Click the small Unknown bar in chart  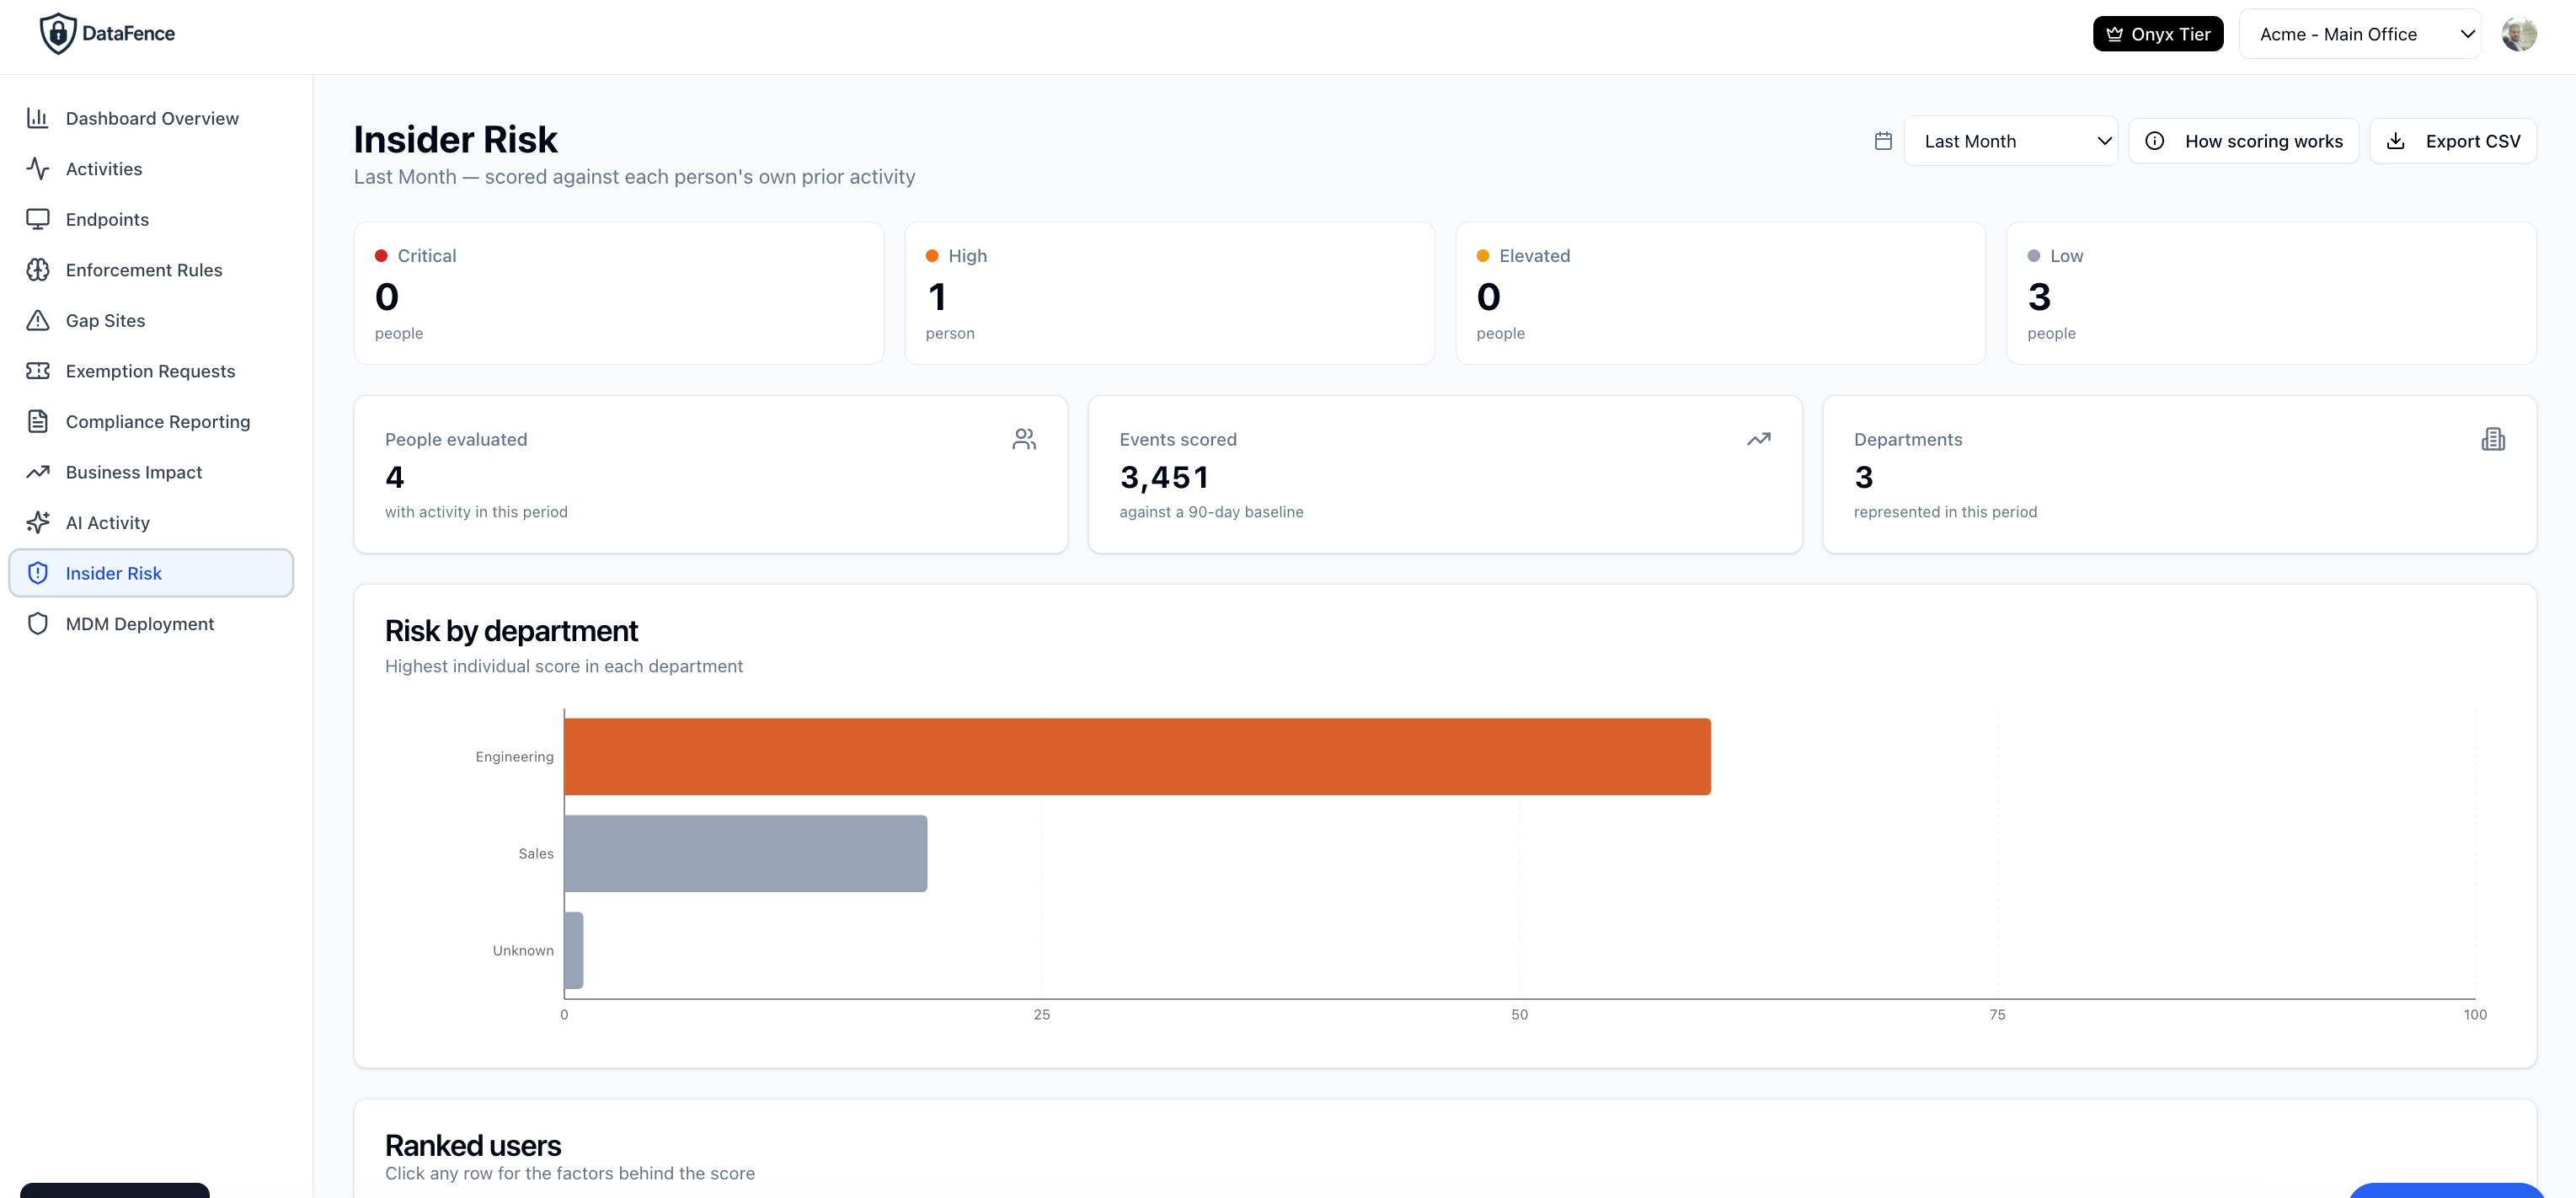coord(574,951)
